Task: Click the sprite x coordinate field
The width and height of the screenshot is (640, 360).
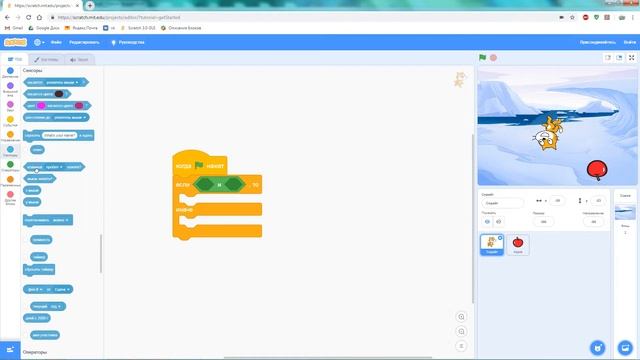Action: (x=557, y=200)
